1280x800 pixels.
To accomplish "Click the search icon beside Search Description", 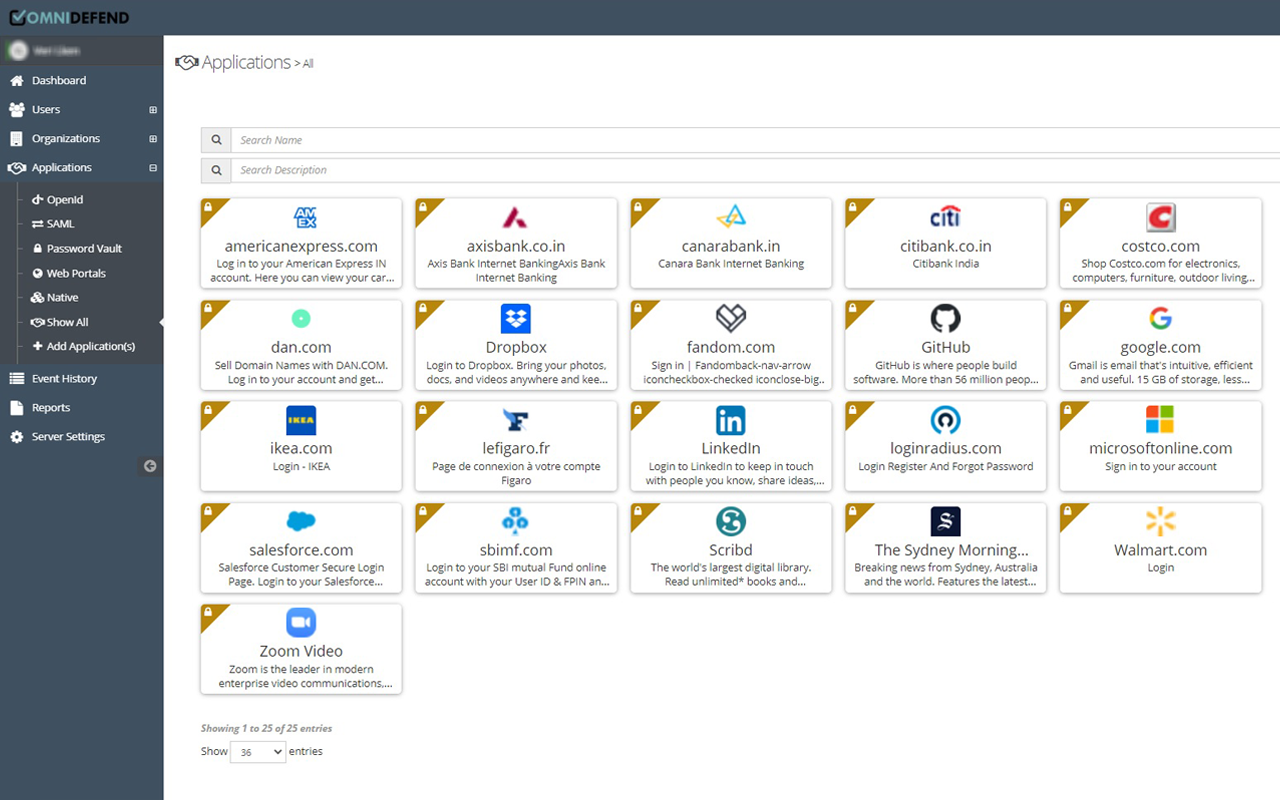I will click(x=216, y=170).
